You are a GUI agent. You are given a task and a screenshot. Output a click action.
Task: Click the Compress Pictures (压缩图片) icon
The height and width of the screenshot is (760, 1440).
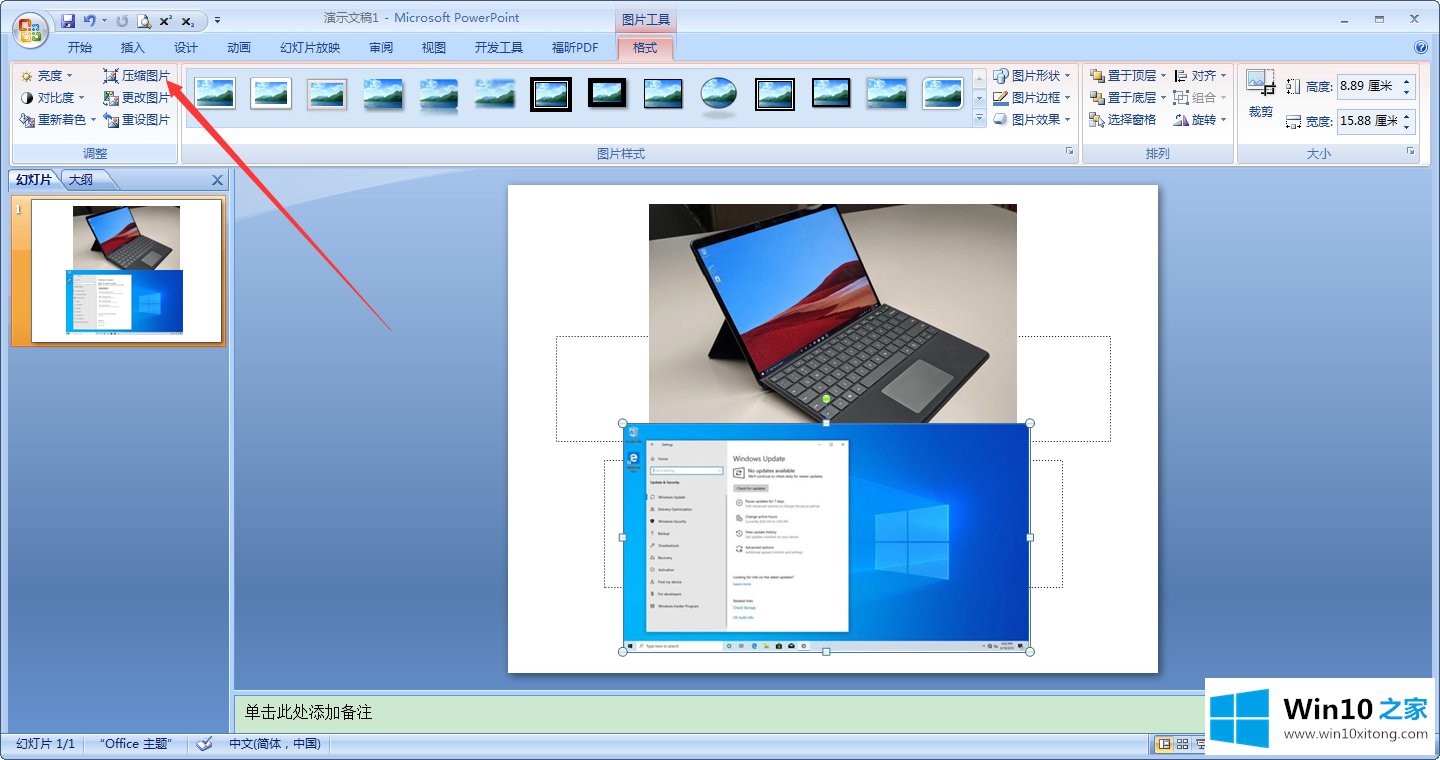point(111,76)
